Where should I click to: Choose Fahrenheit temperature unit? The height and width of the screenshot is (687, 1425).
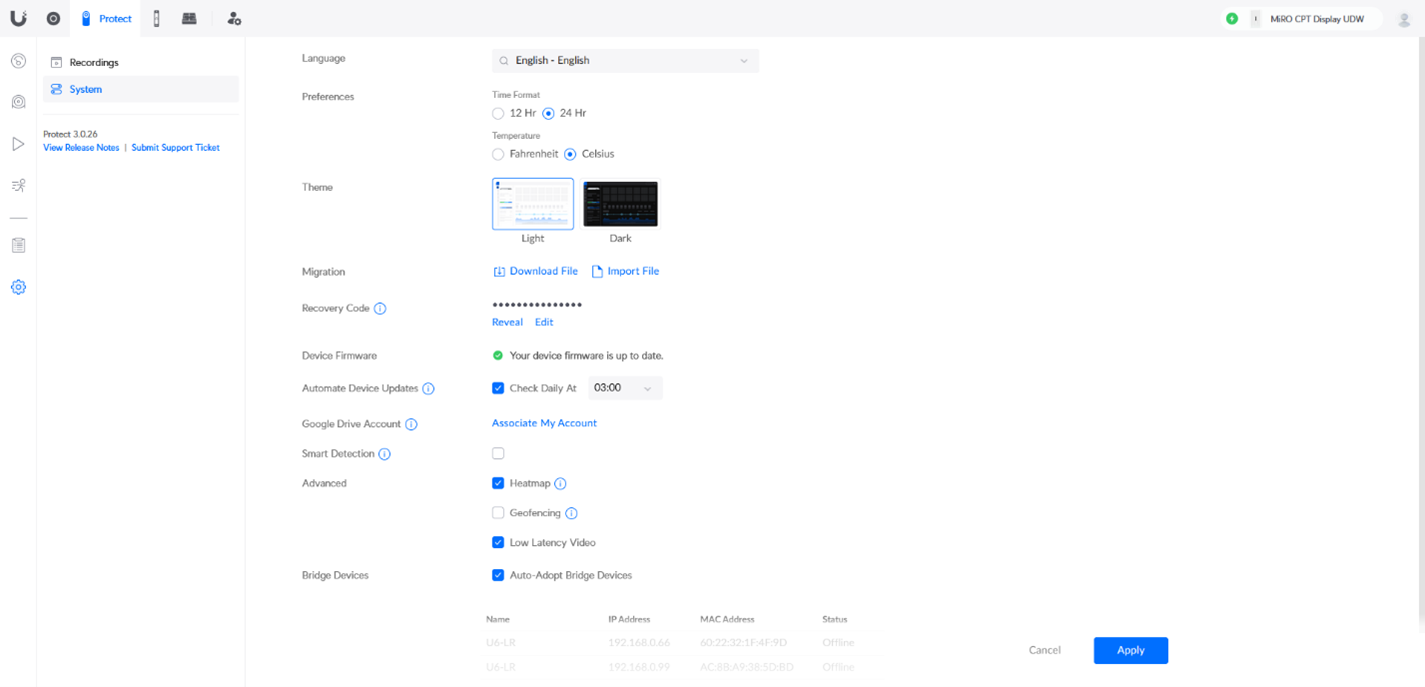[x=498, y=154]
